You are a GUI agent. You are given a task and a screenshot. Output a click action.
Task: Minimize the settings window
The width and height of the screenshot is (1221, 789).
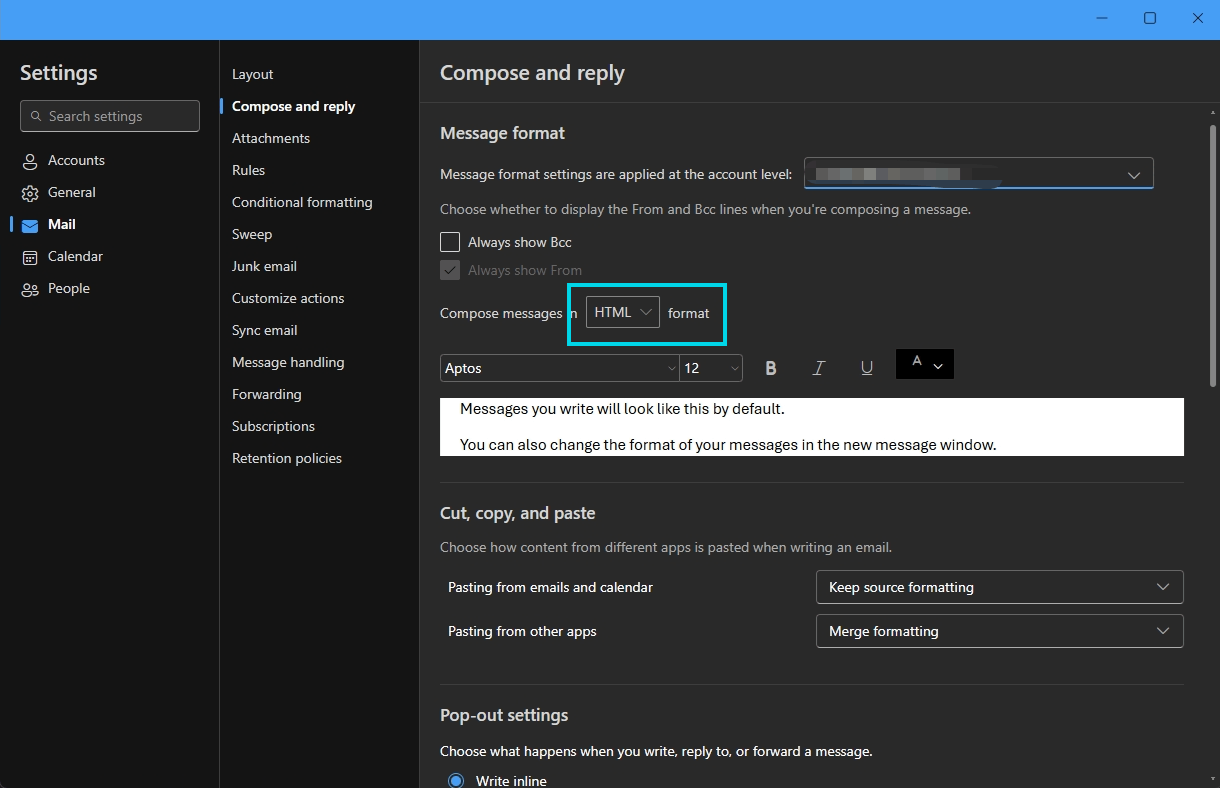click(1102, 18)
